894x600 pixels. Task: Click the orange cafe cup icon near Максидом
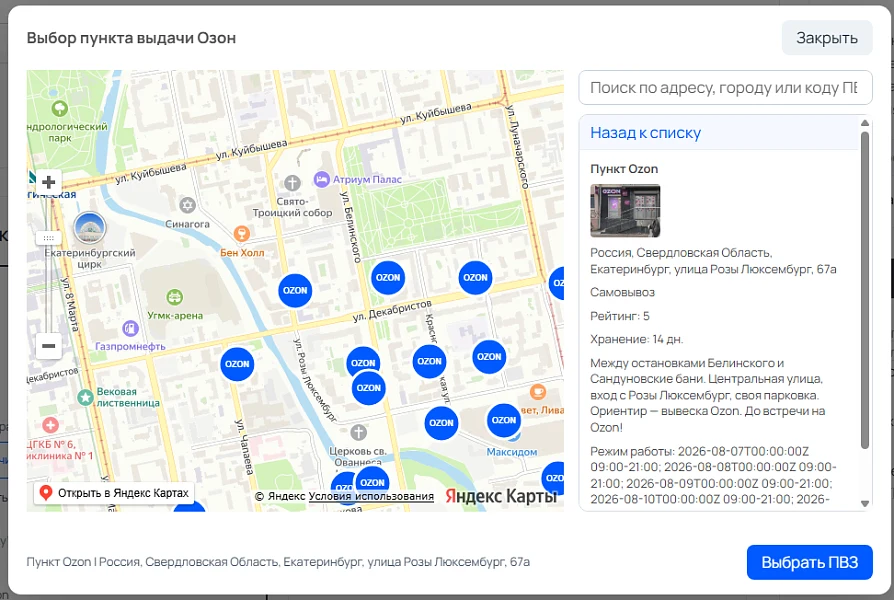click(x=538, y=392)
